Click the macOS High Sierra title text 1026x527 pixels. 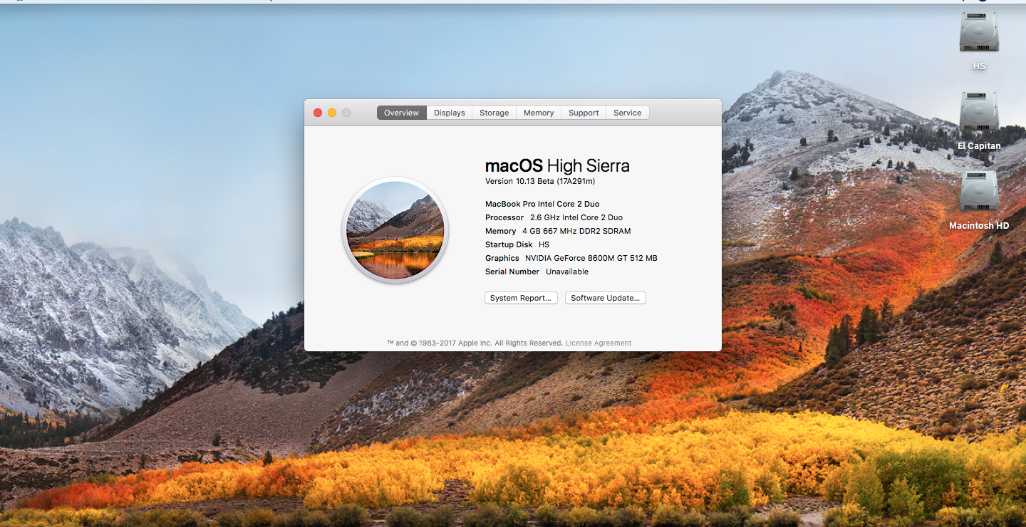(557, 165)
